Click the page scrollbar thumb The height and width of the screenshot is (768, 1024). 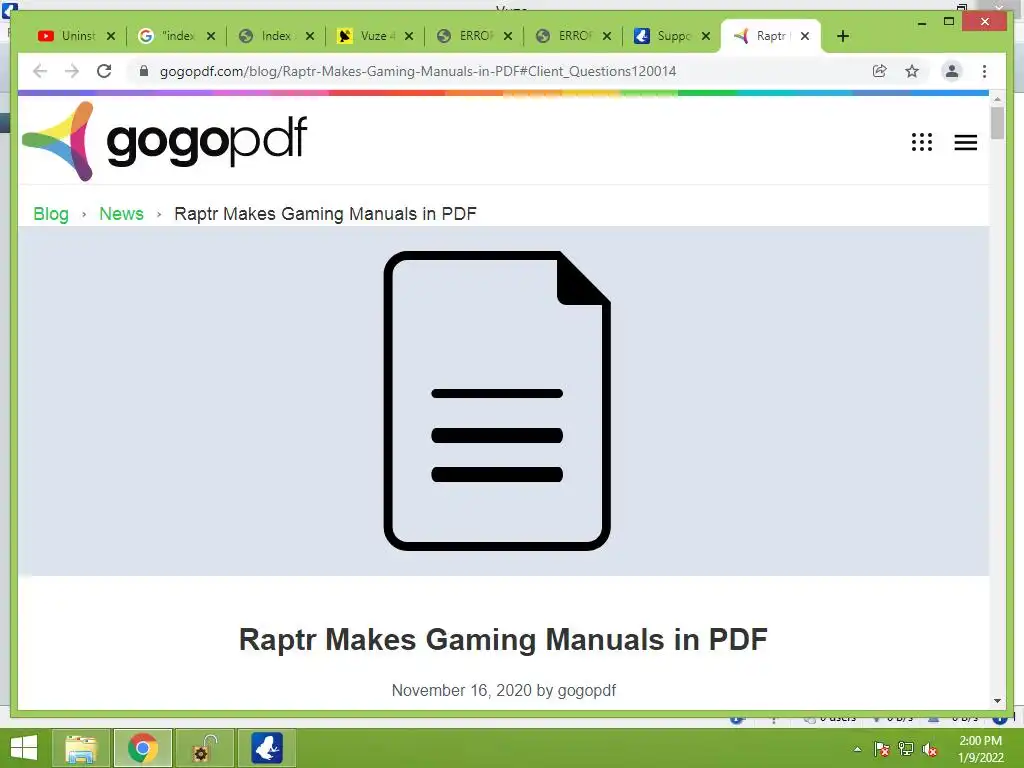(997, 123)
